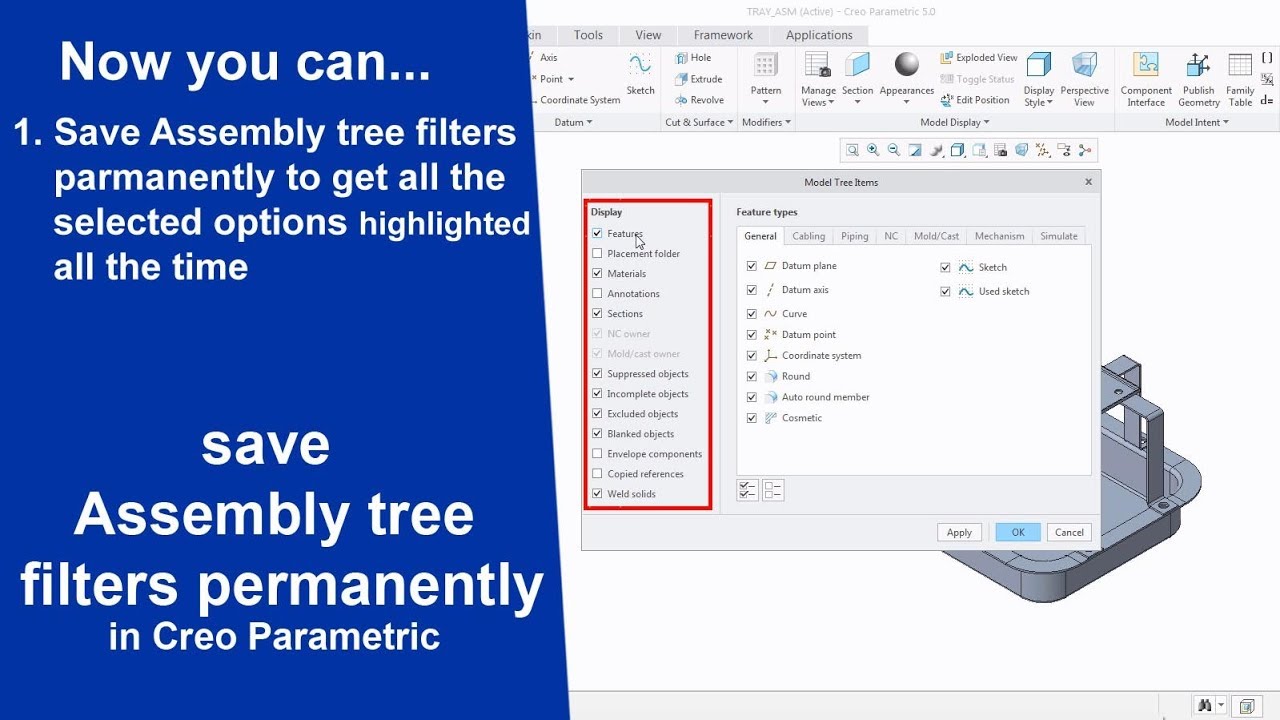
Task: Check the Placement folder checkbox
Action: tap(597, 254)
